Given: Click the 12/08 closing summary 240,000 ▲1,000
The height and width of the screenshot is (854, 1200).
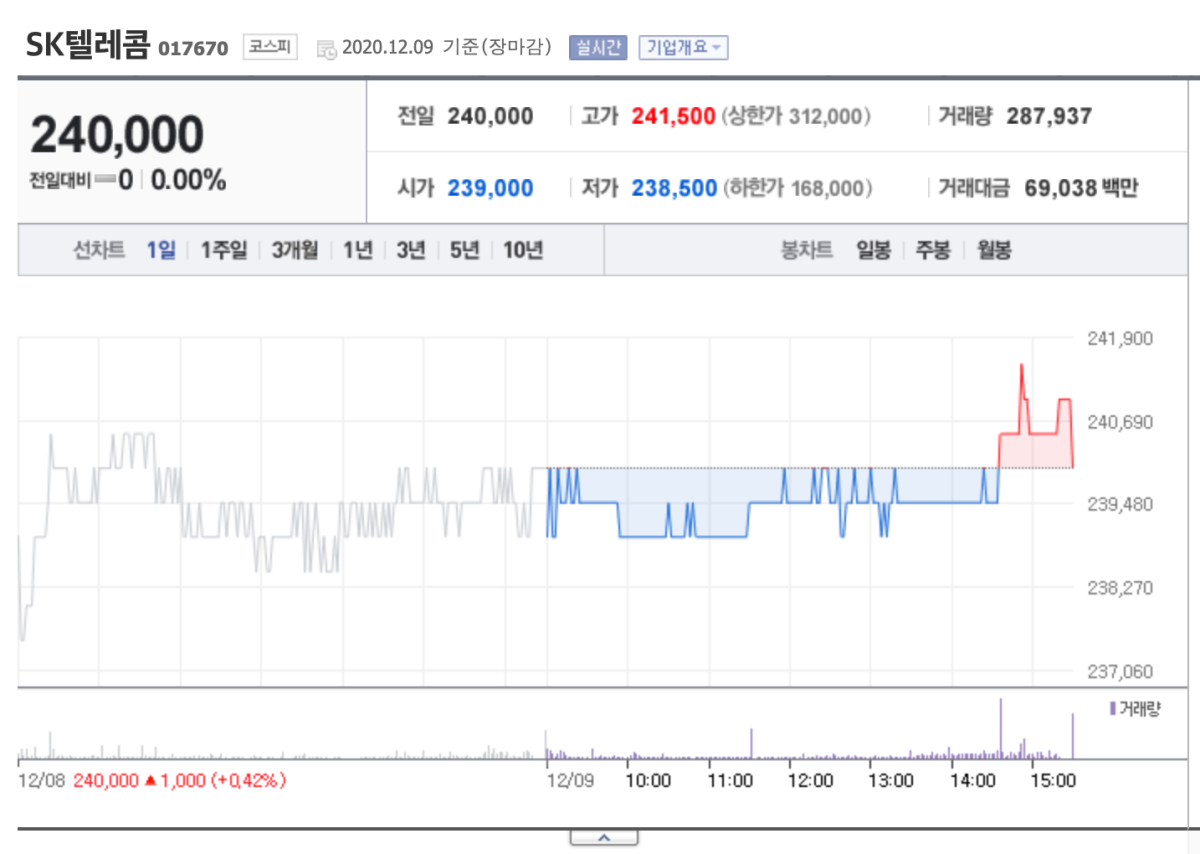Looking at the screenshot, I should coord(180,780).
